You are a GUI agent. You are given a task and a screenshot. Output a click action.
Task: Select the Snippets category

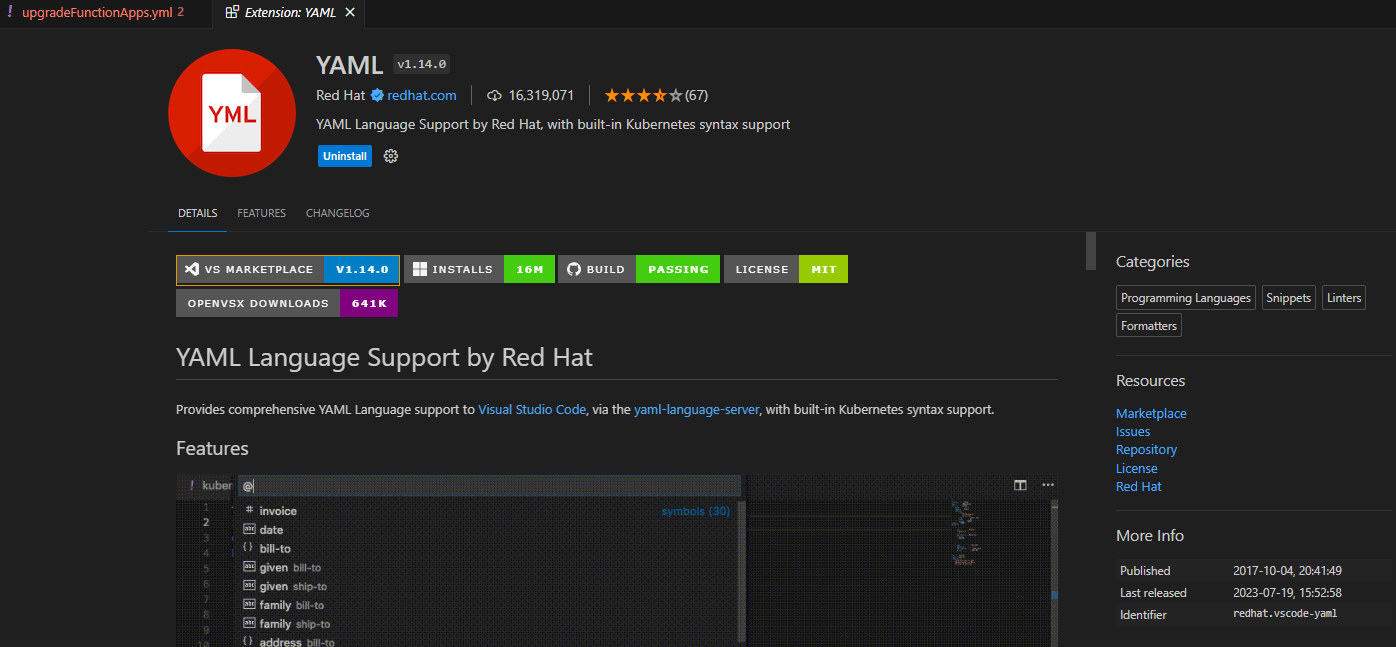pos(1288,298)
